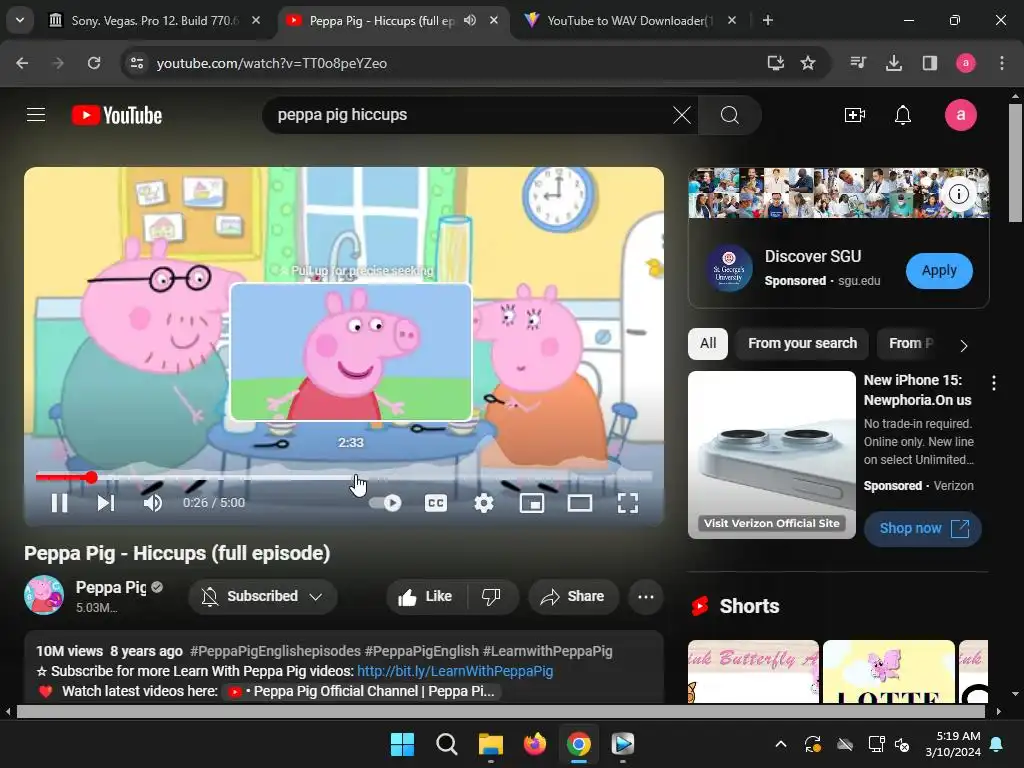Switch to the Sony Vegas Pro tab

coord(153,21)
